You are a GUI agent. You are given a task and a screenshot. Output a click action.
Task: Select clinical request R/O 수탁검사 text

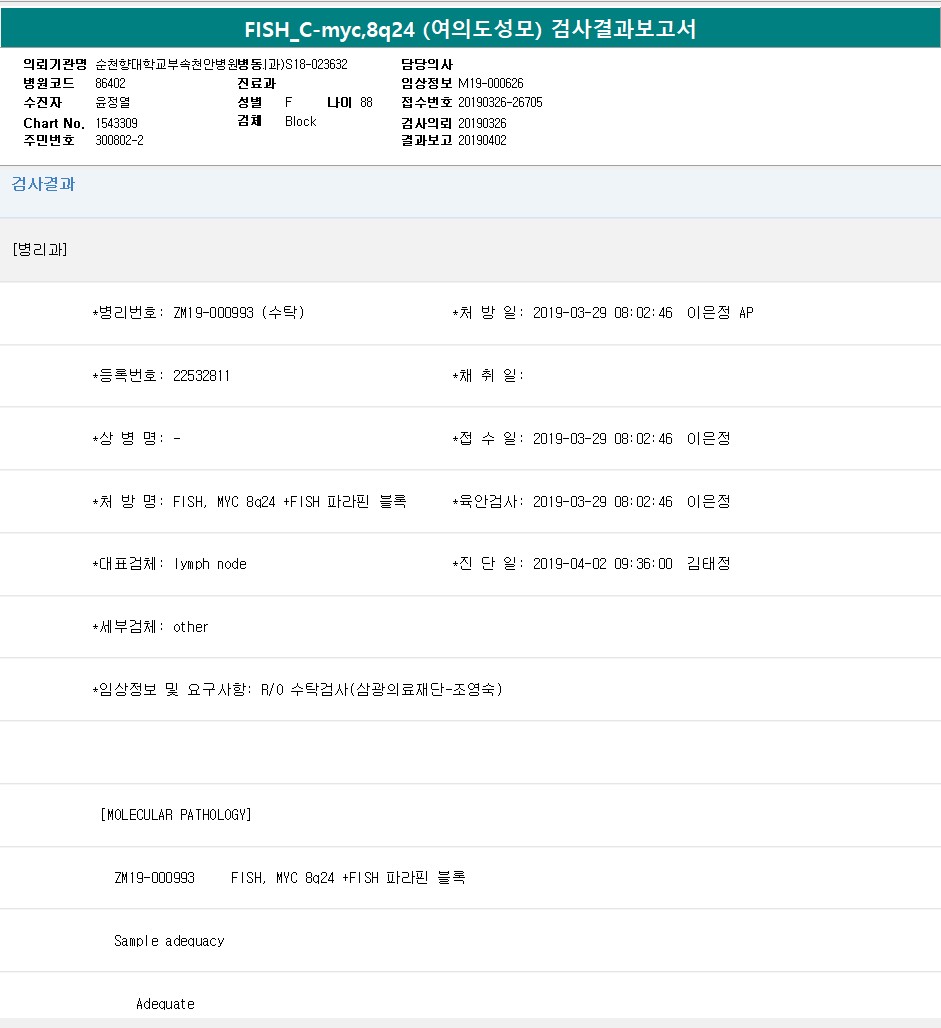(x=382, y=690)
